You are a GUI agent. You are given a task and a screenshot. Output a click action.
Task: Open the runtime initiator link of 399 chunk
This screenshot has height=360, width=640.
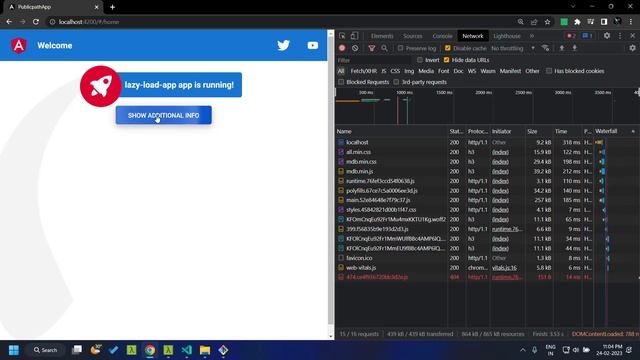coord(507,229)
